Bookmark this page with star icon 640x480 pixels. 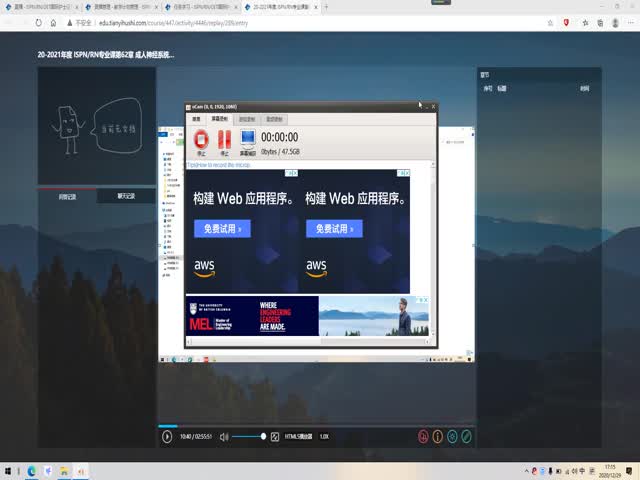pyautogui.click(x=550, y=23)
